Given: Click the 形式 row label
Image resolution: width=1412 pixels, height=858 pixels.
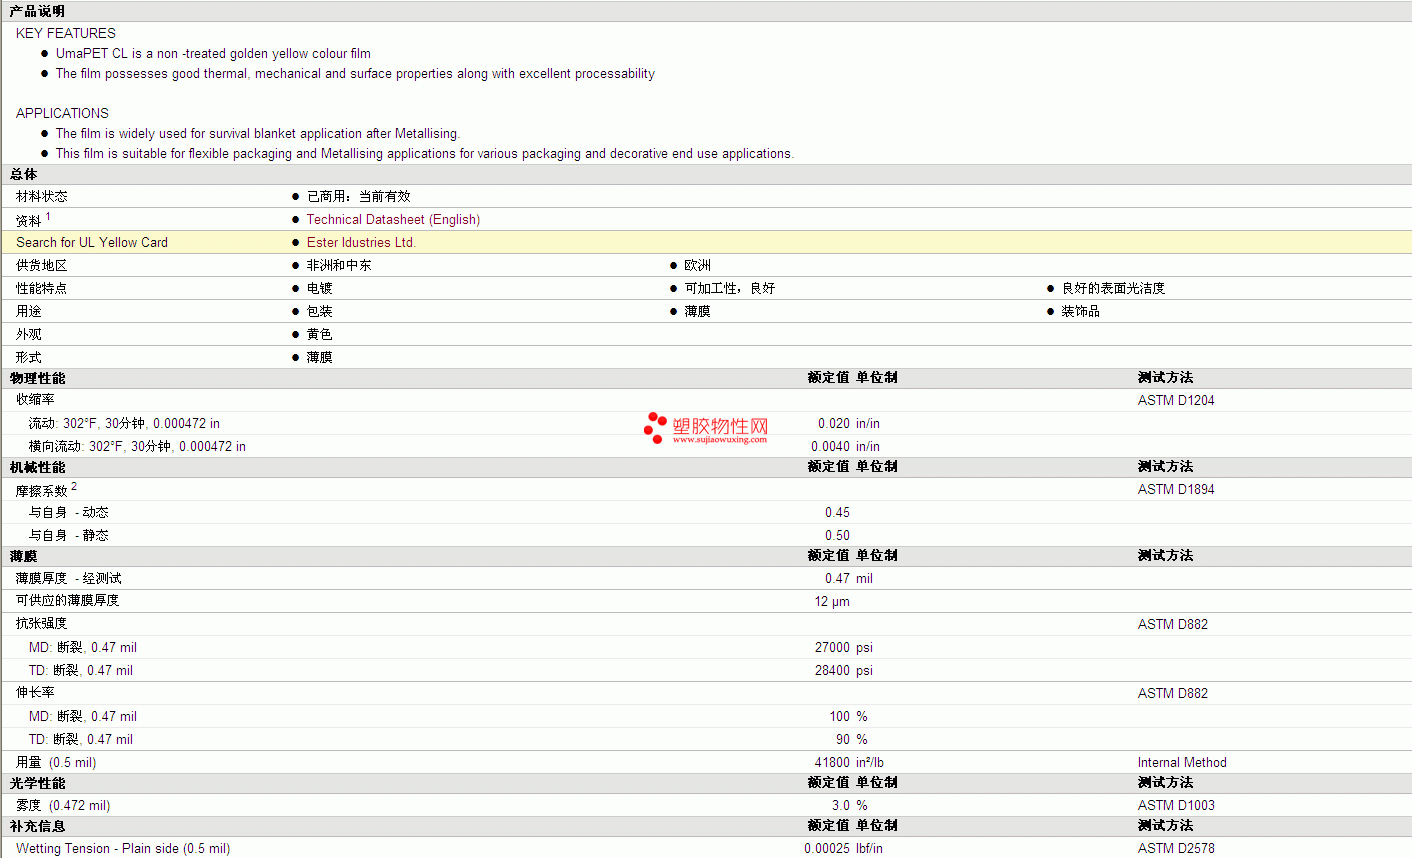Looking at the screenshot, I should (x=29, y=357).
